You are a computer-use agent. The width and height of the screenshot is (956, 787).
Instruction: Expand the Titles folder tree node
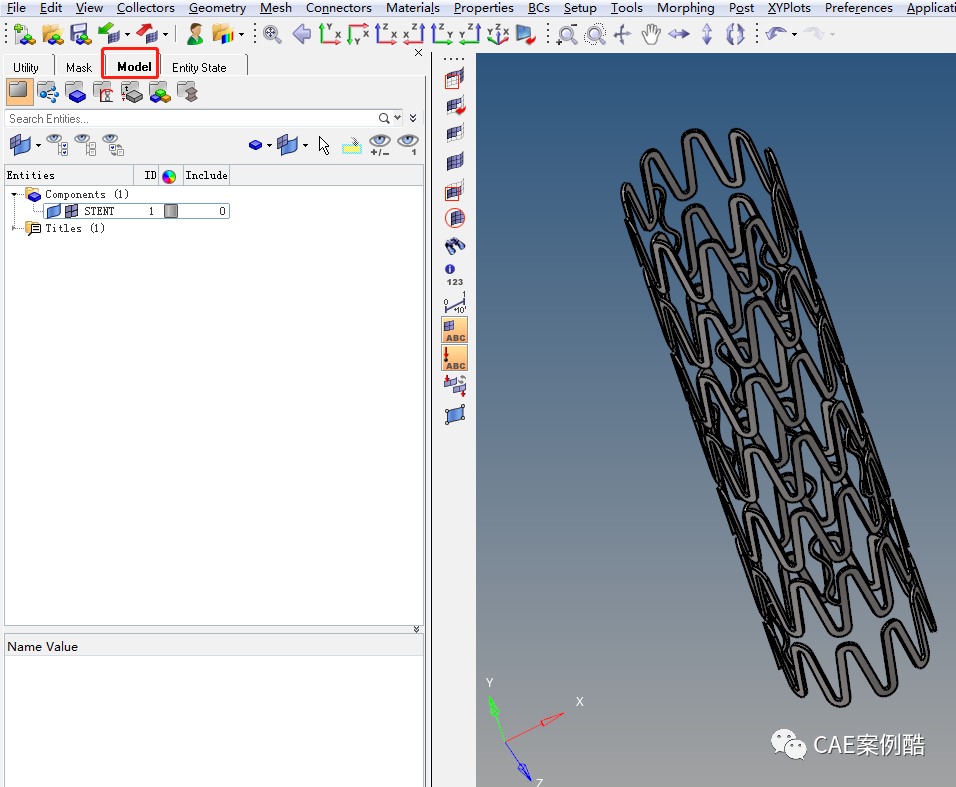(14, 228)
